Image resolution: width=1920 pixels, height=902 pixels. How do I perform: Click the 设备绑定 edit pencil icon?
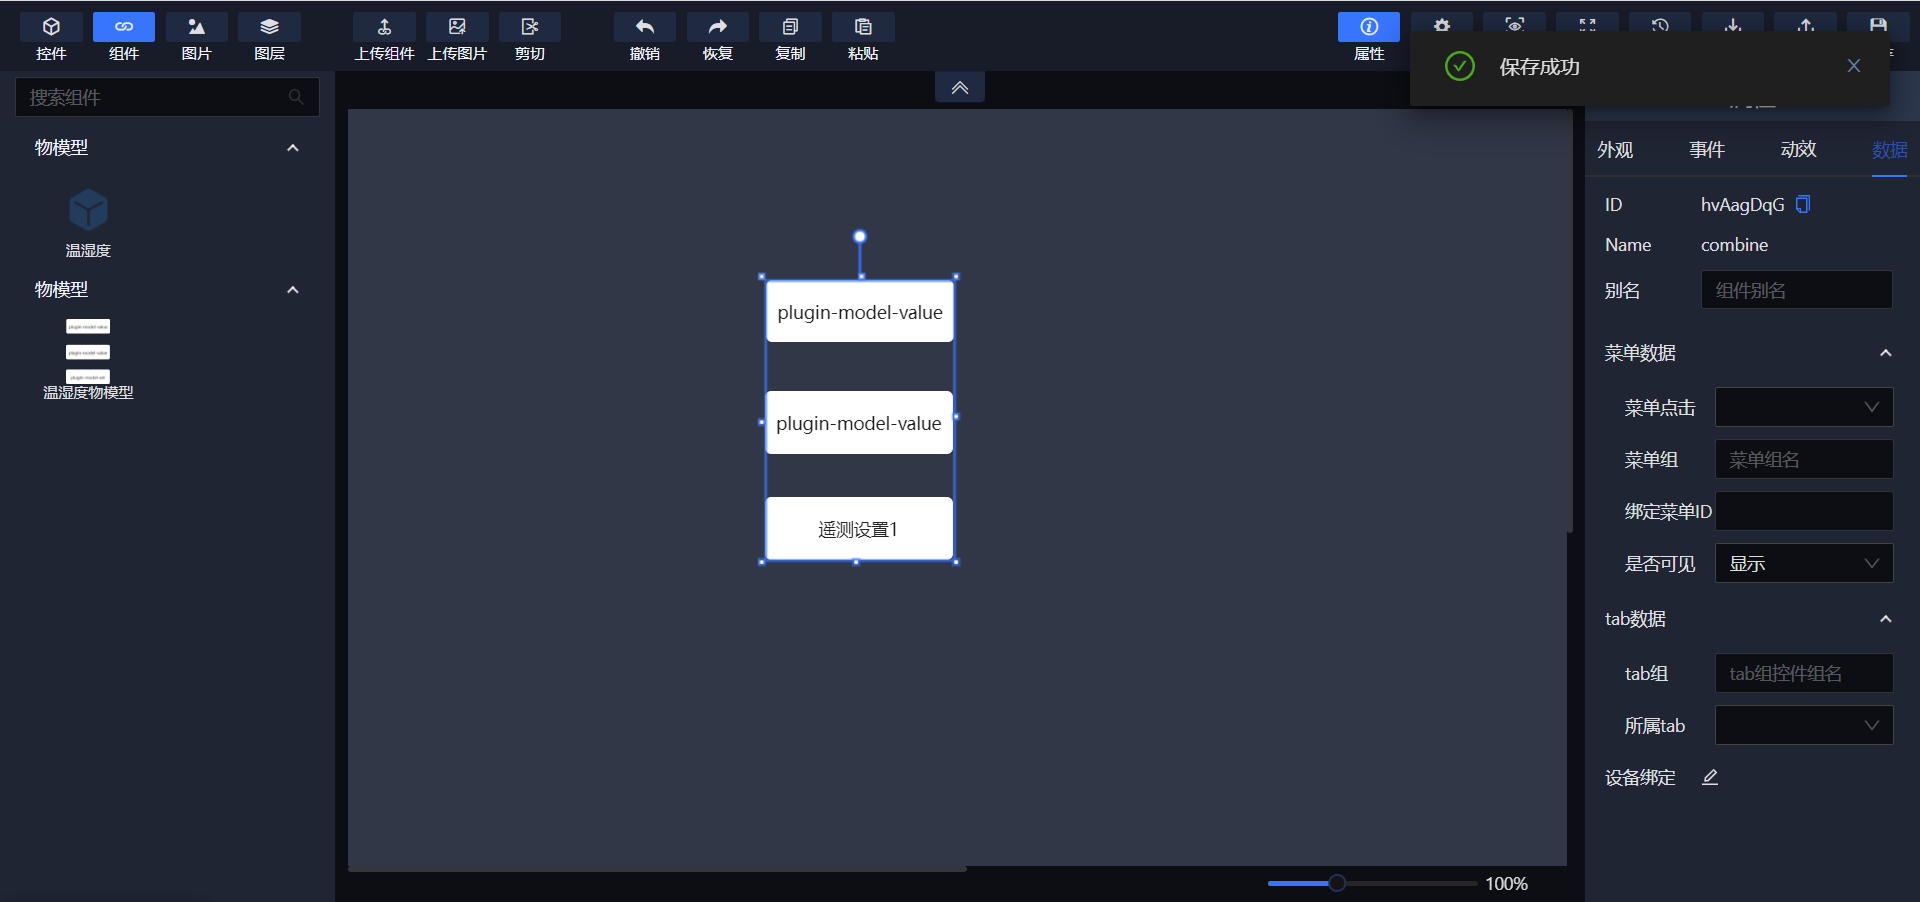click(1710, 777)
